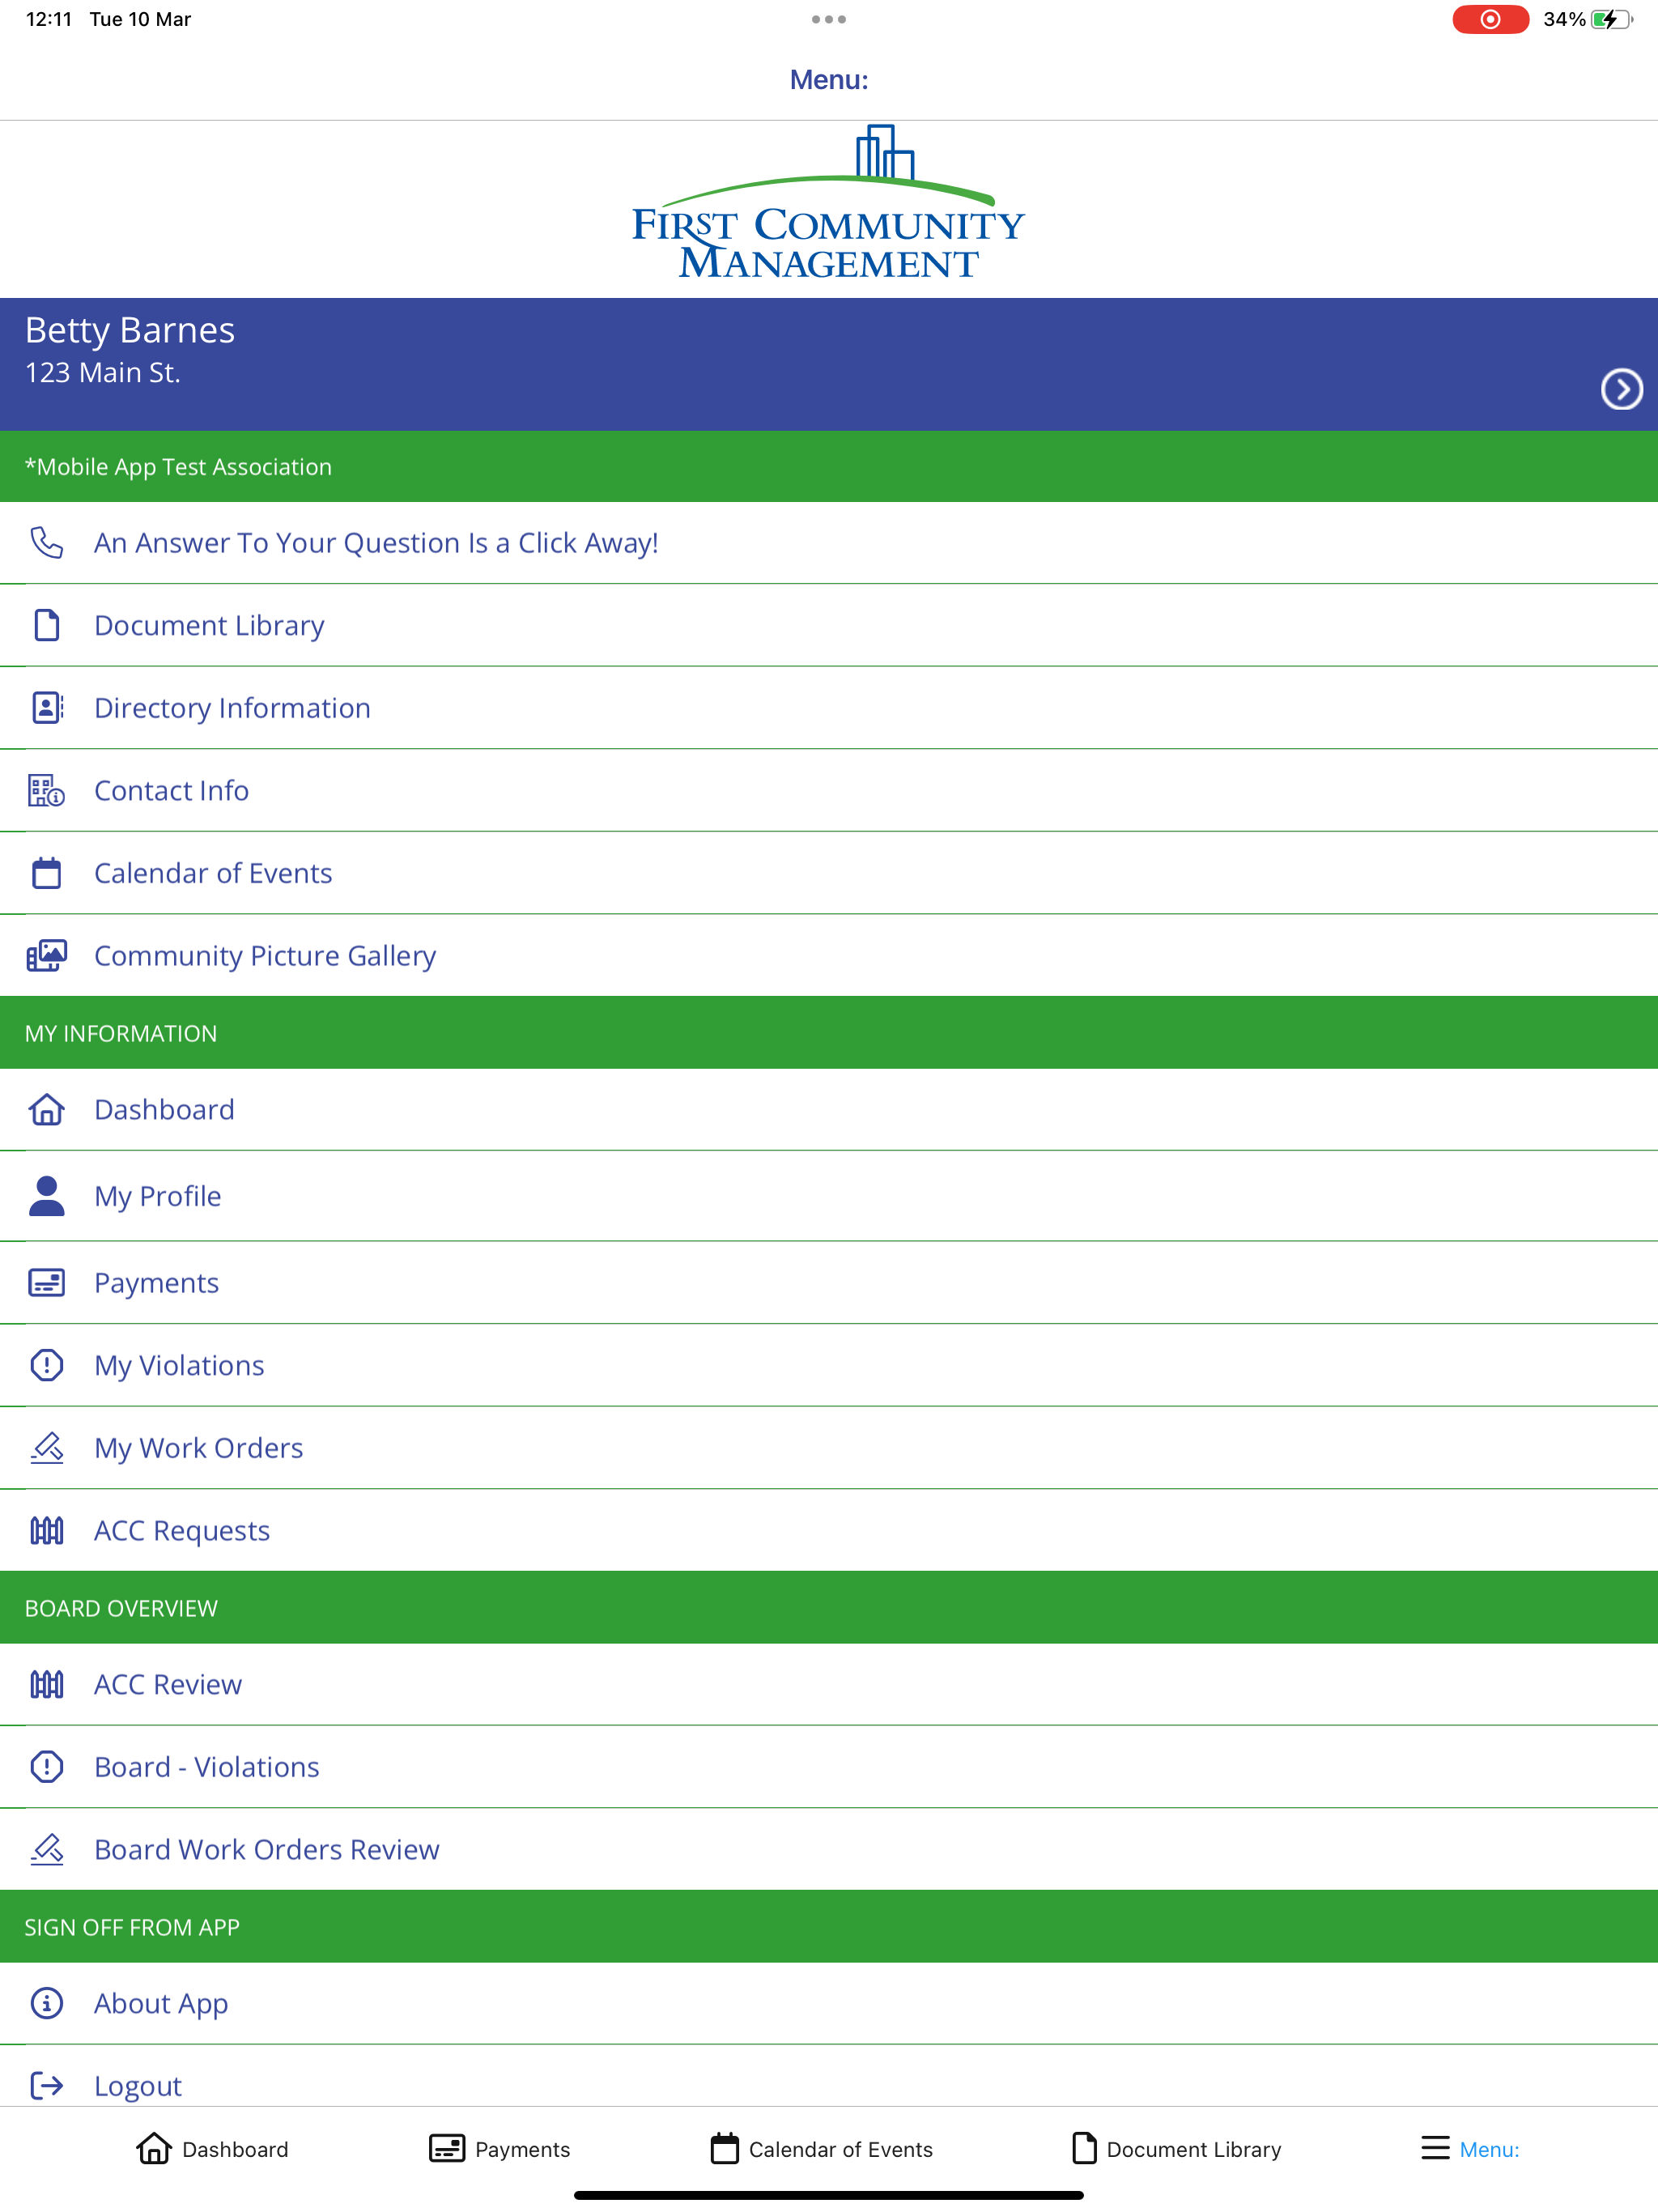Open Contact Info menu entry

(x=829, y=791)
